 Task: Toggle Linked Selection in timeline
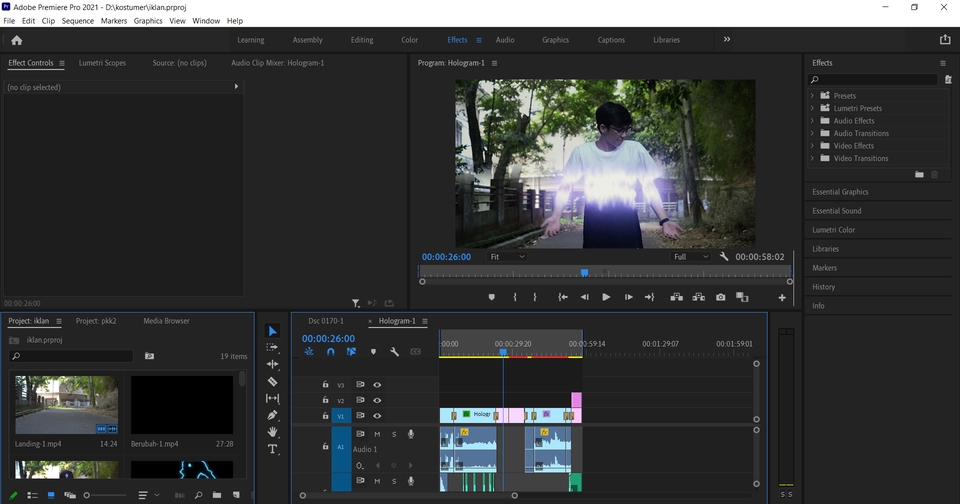[x=351, y=352]
